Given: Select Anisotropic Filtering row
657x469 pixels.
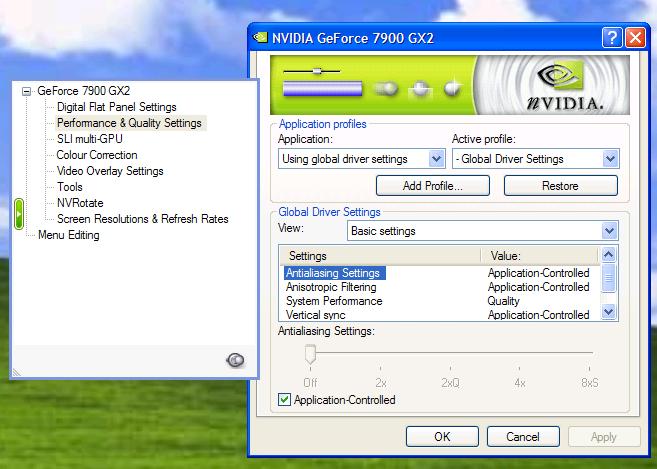Looking at the screenshot, I should click(331, 287).
